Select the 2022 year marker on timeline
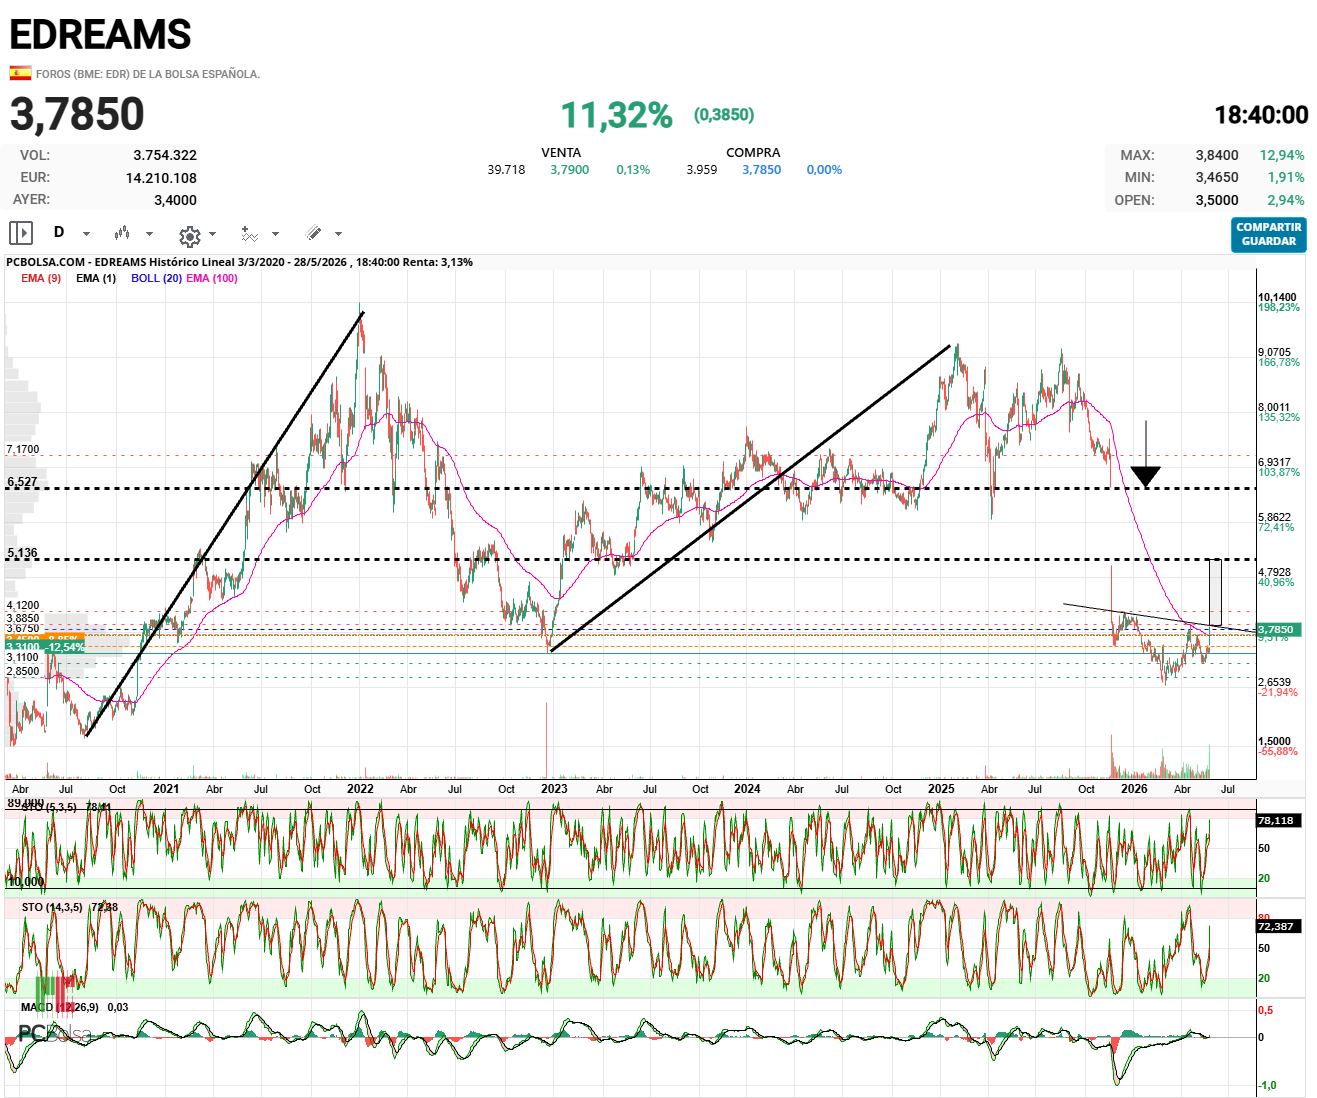1317x1098 pixels. [x=360, y=789]
